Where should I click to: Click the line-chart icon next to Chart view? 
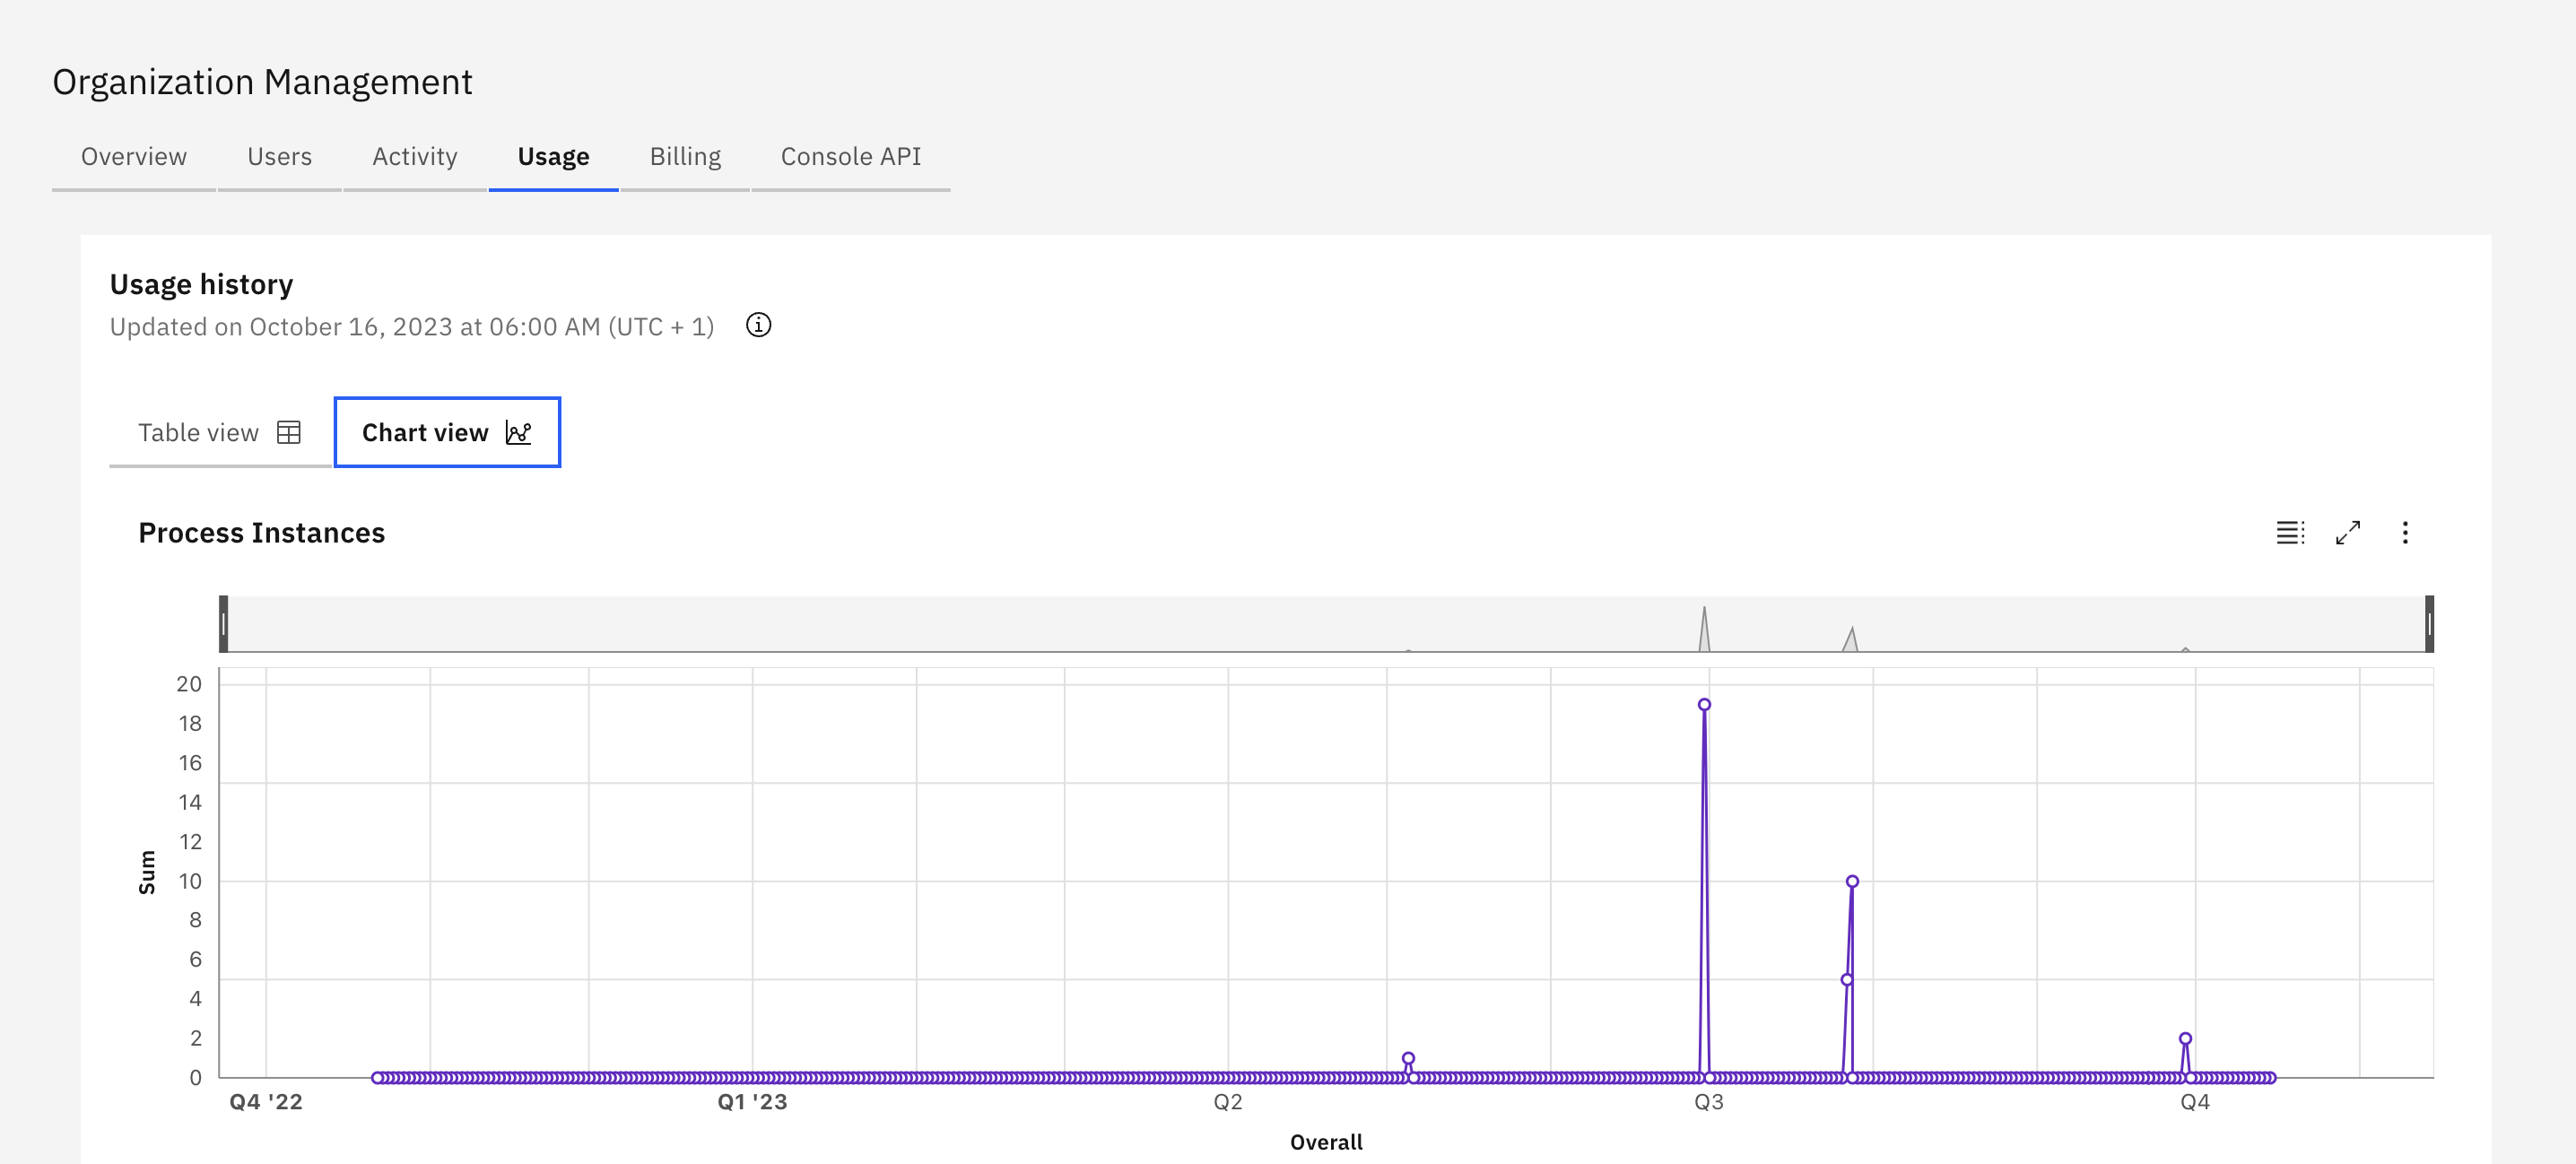tap(518, 433)
